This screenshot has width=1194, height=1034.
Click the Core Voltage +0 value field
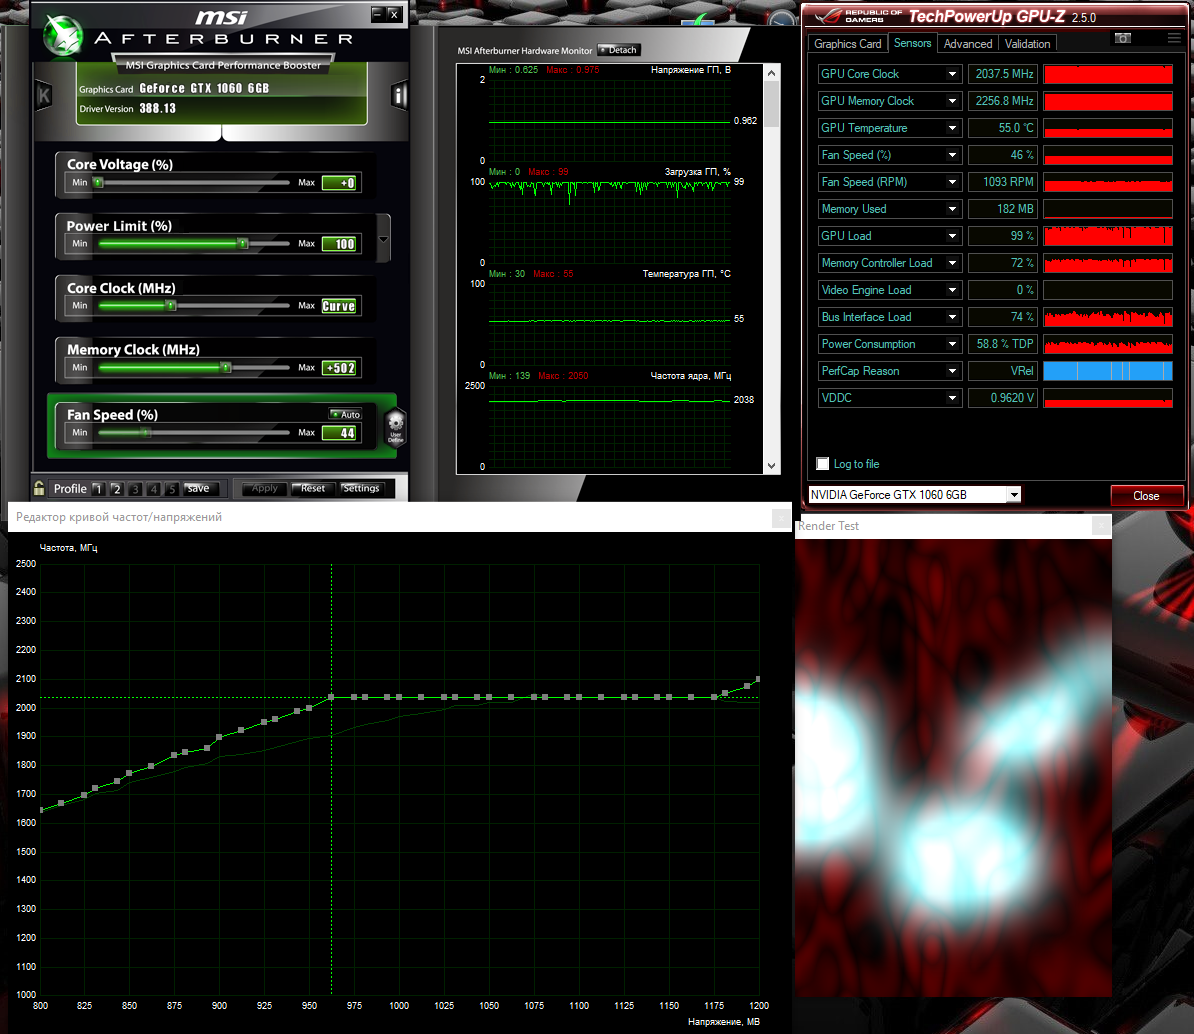click(339, 183)
